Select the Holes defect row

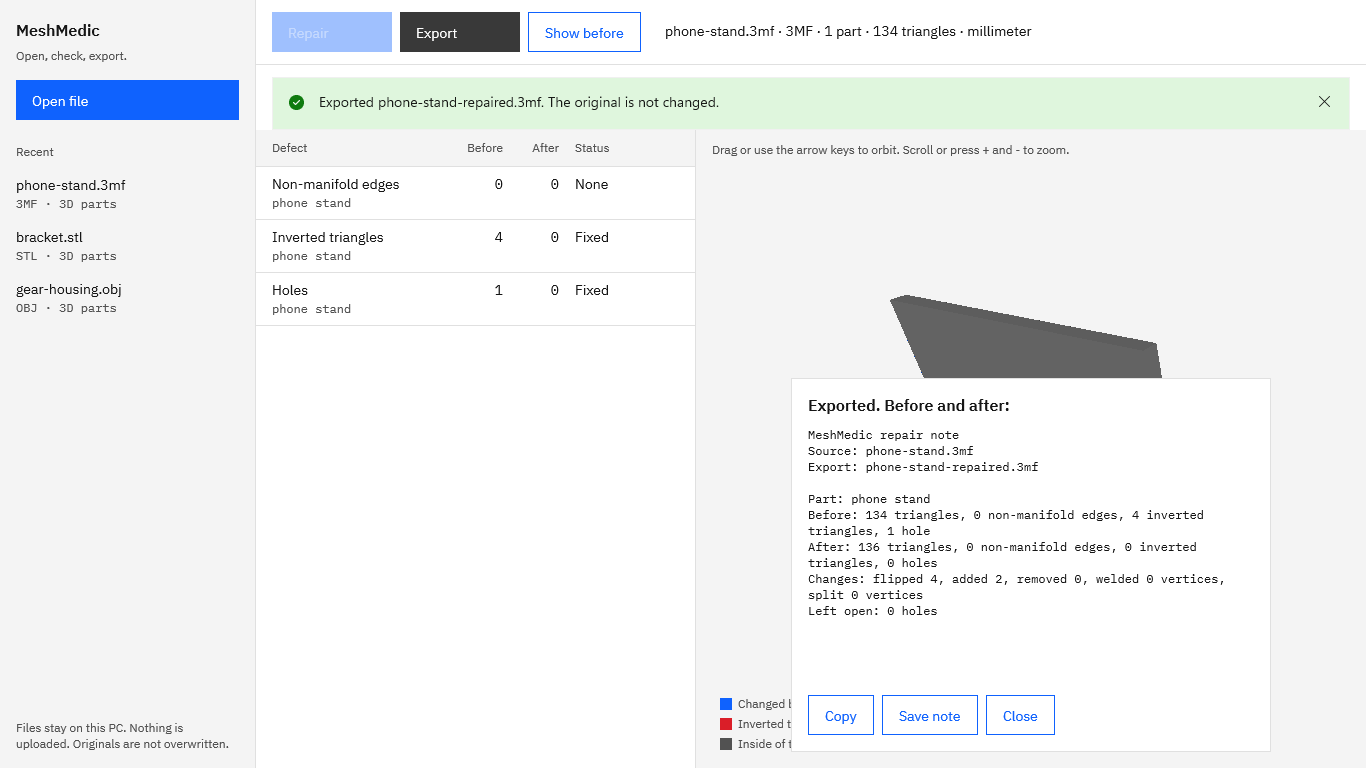(475, 299)
